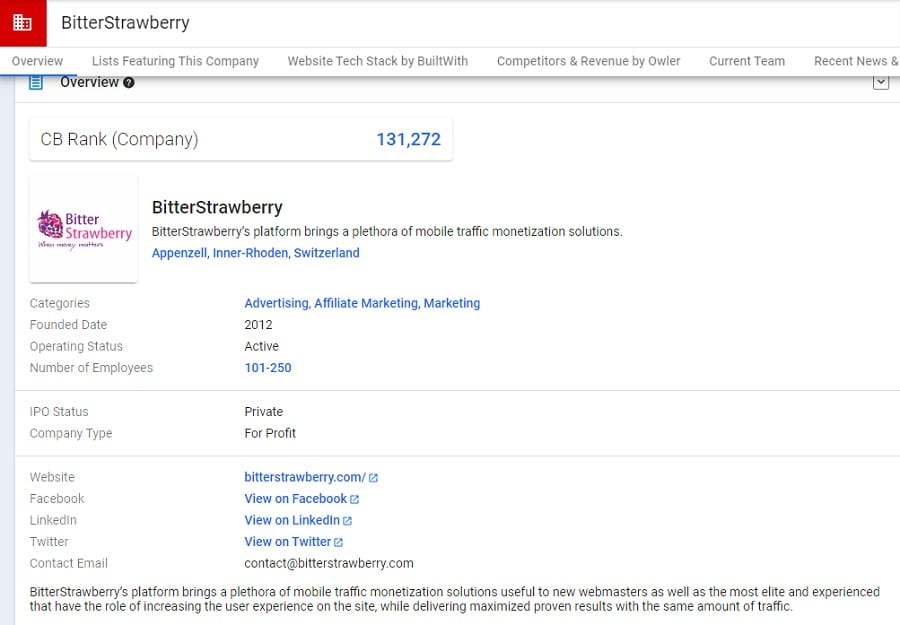Viewport: 900px width, 625px height.
Task: Click the 101-250 employees link
Action: [268, 368]
